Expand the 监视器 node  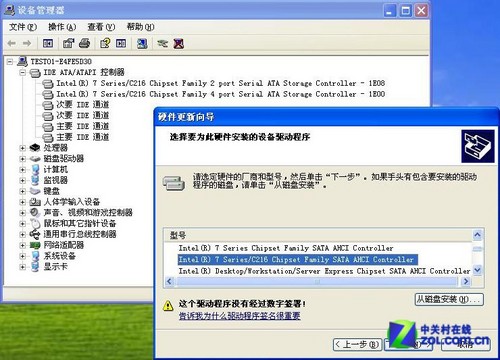tap(23, 180)
